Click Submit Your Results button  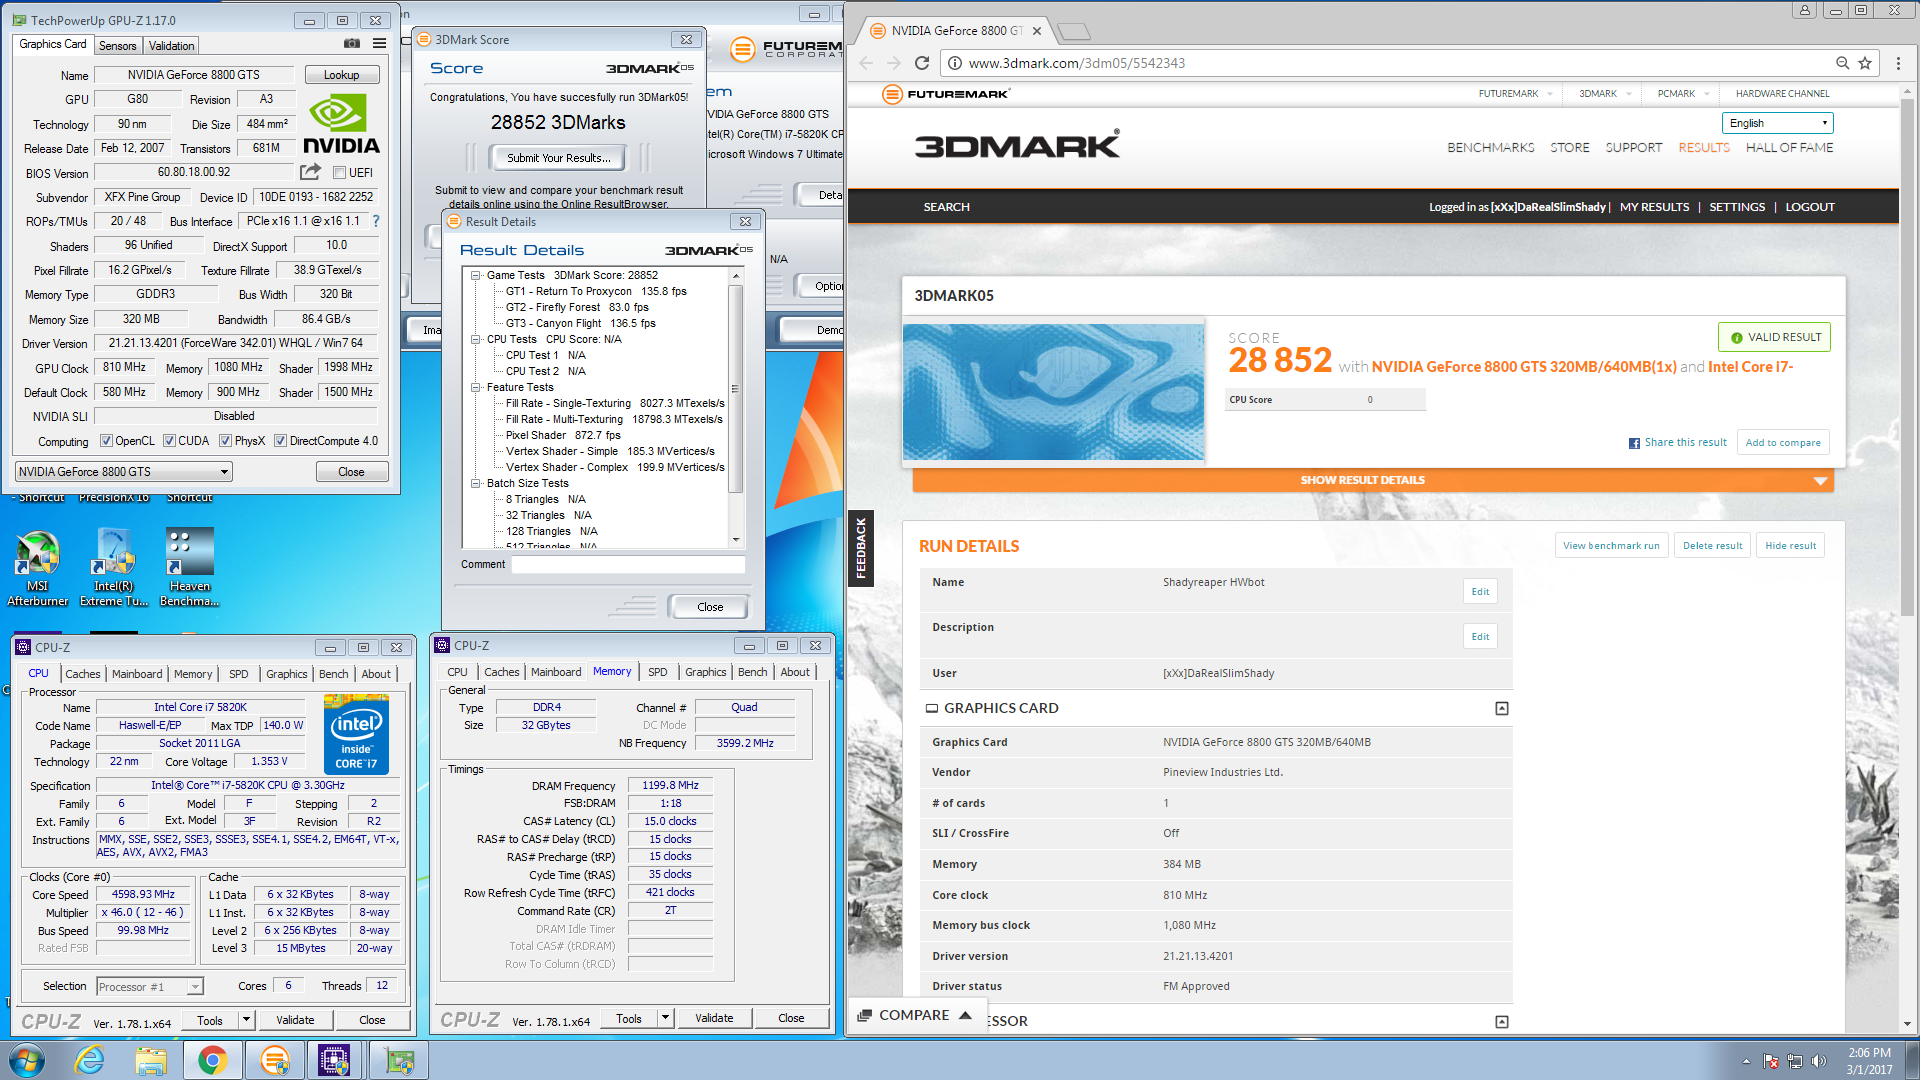(558, 158)
